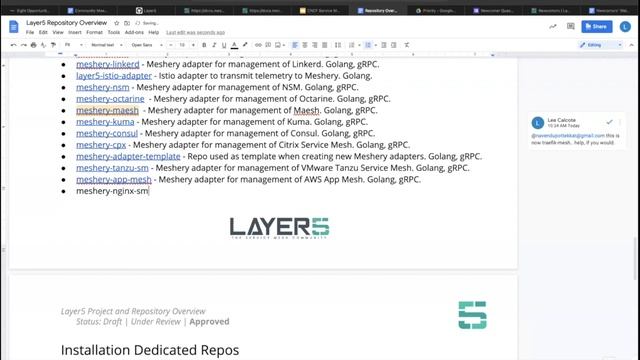Expand bulleted list options arrow
This screenshot has height=360, width=640.
coord(375,45)
